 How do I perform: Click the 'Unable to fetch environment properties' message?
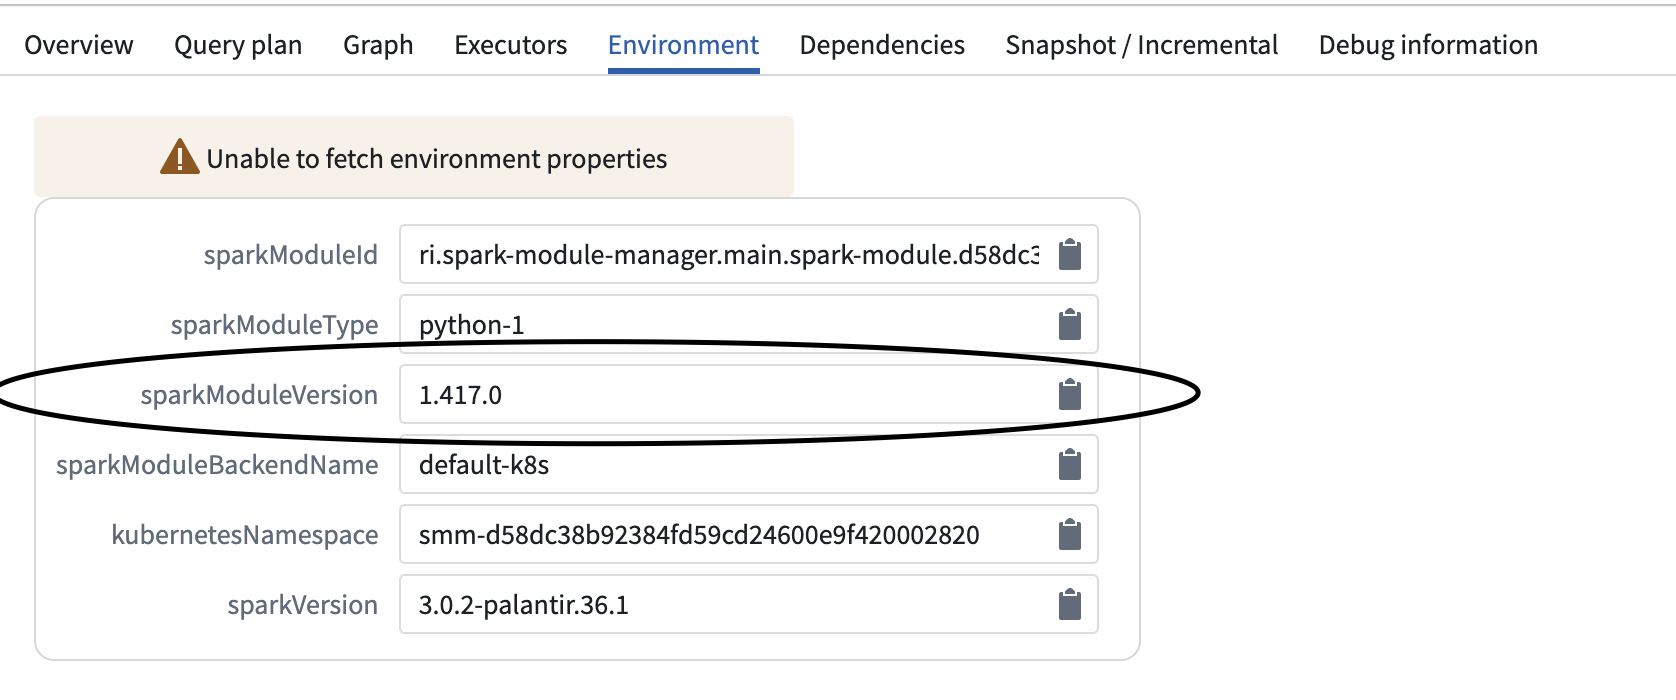437,159
